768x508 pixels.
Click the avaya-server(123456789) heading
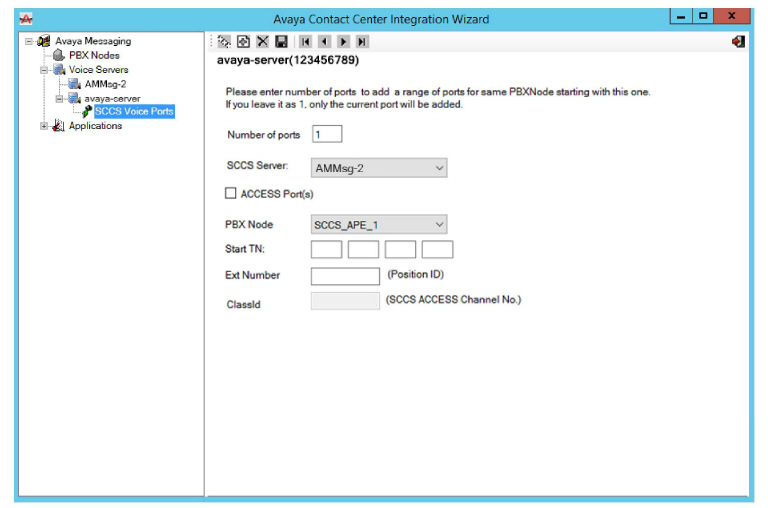point(288,60)
